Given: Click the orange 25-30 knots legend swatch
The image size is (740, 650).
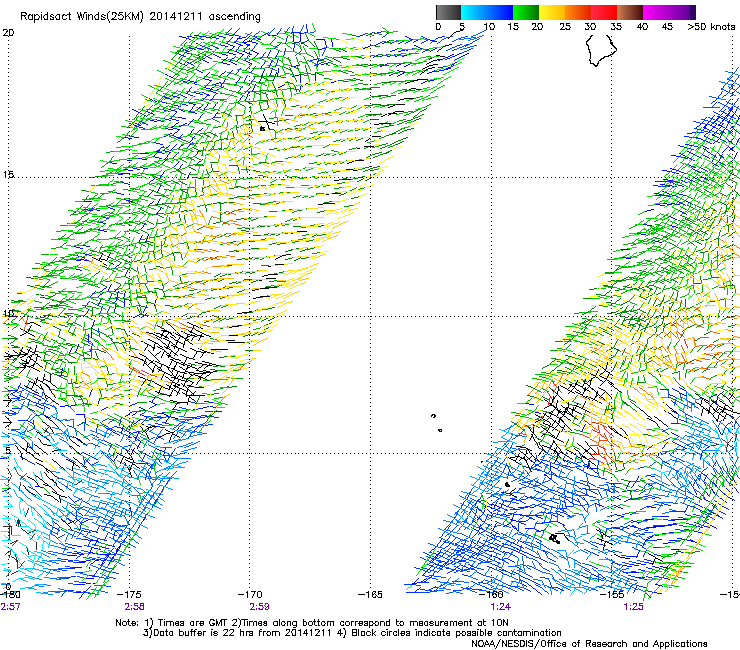Looking at the screenshot, I should point(578,12).
